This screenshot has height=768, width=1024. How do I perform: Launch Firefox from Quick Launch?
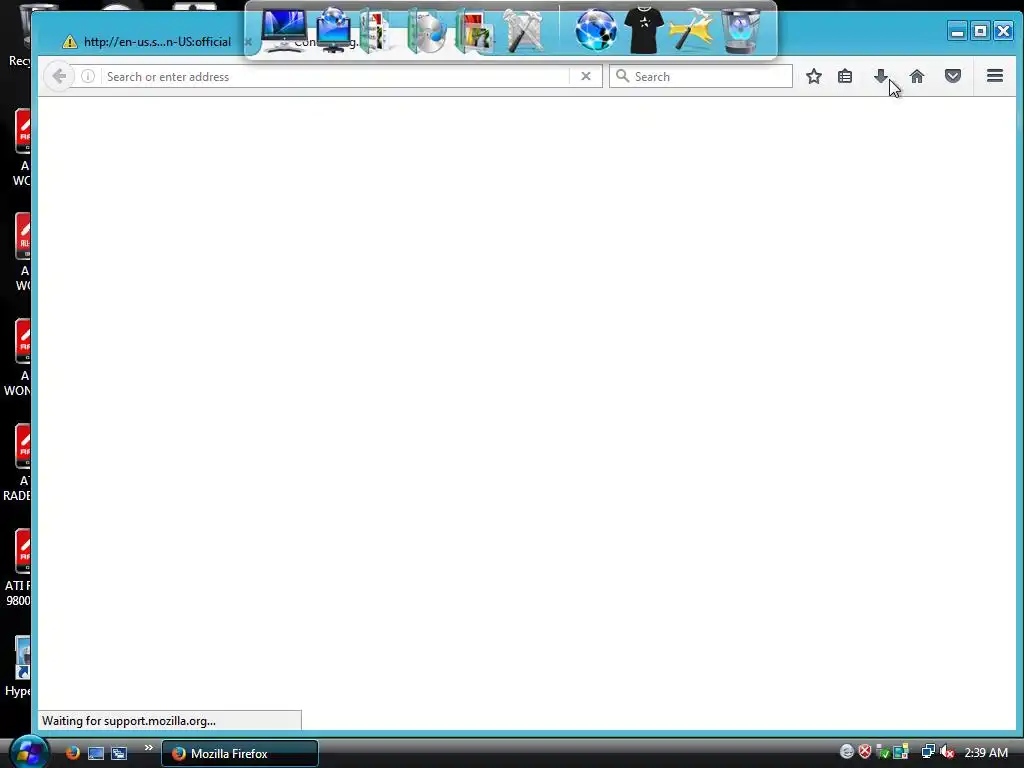point(72,753)
